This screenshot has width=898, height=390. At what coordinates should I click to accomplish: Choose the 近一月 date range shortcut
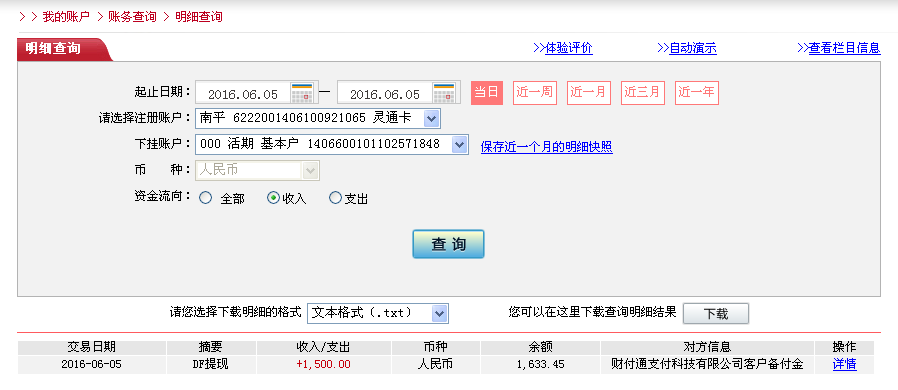pyautogui.click(x=589, y=93)
